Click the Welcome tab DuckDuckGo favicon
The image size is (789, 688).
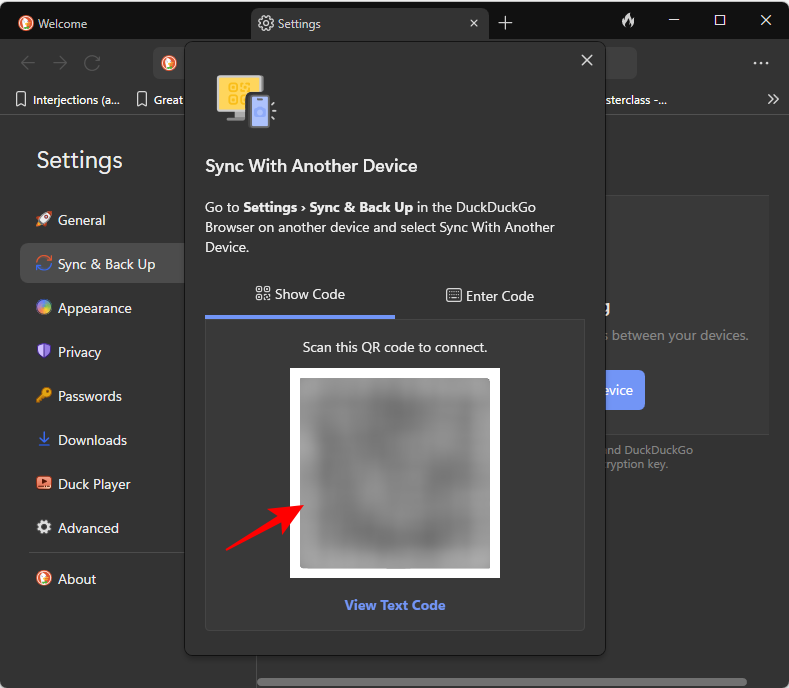tap(26, 23)
